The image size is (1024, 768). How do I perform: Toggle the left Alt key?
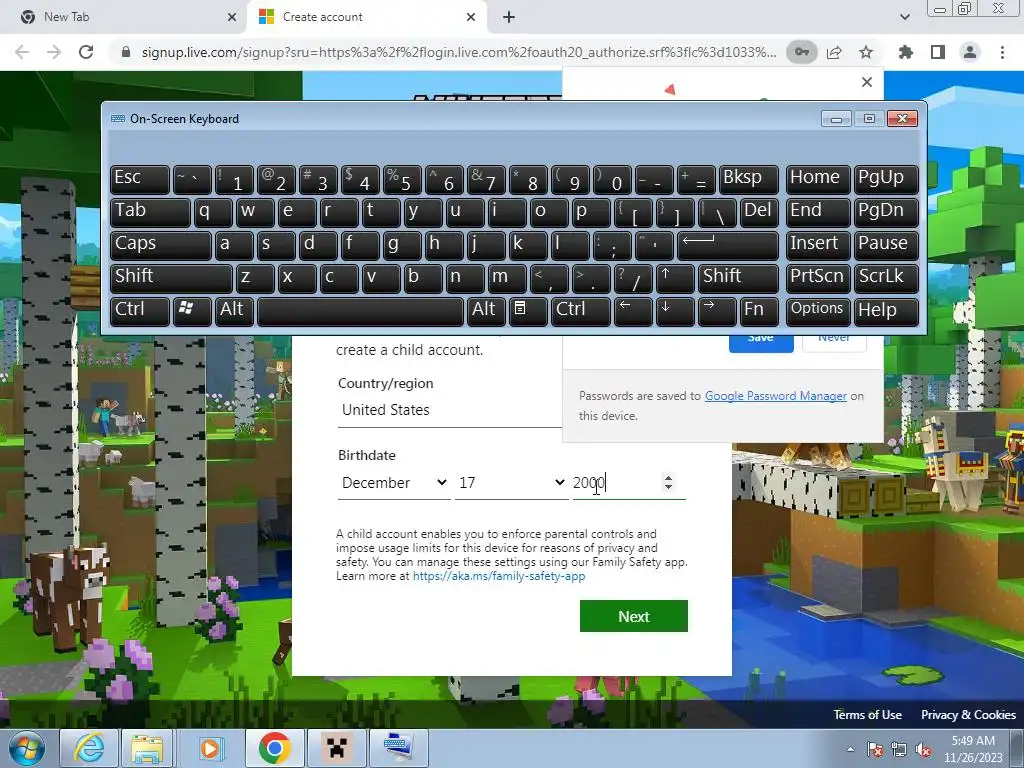coord(234,310)
